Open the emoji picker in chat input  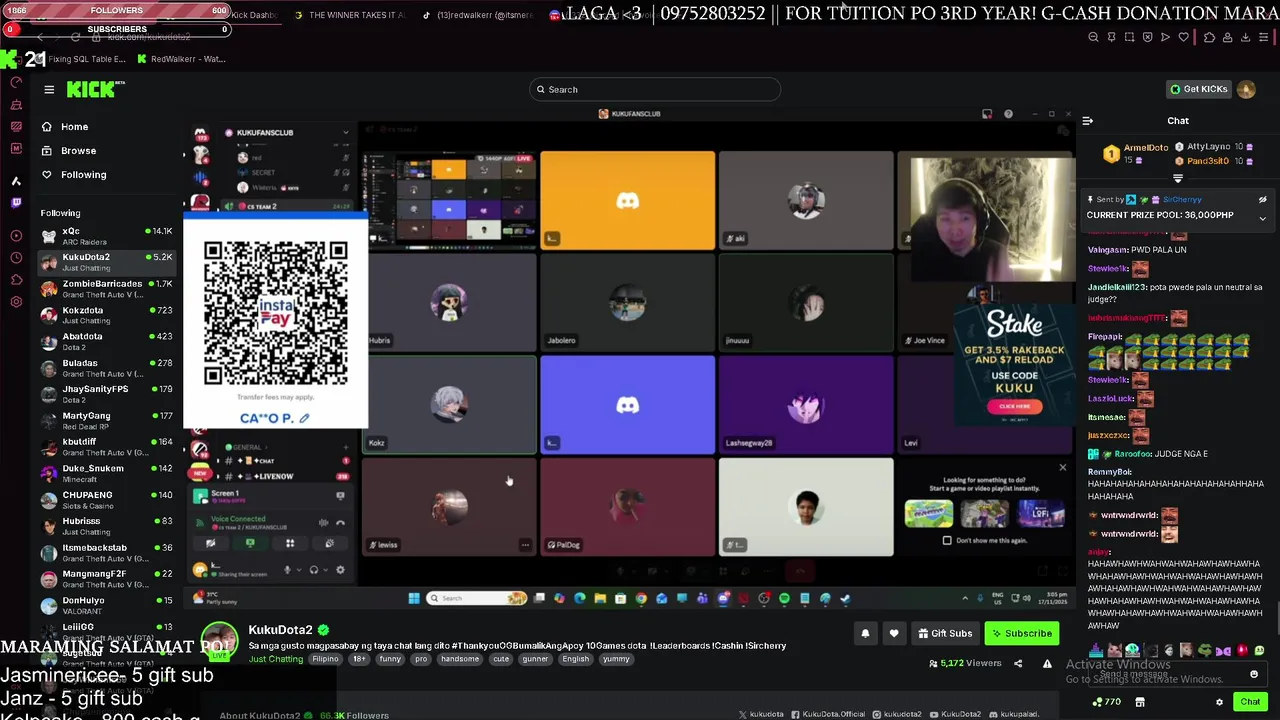pyautogui.click(x=1253, y=675)
